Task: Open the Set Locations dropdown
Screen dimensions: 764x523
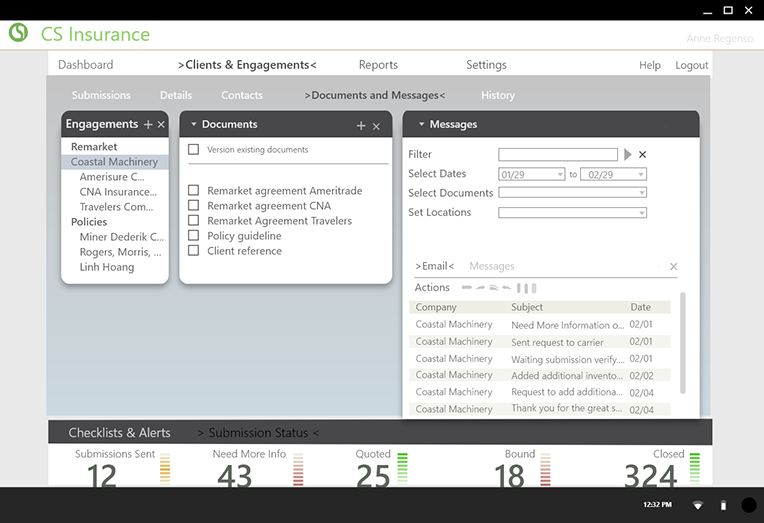Action: pos(572,213)
